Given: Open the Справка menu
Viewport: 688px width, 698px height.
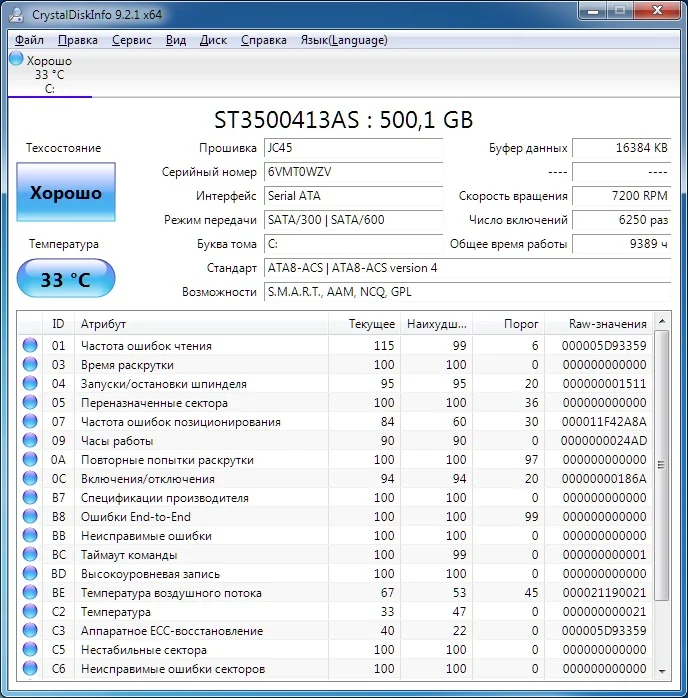Looking at the screenshot, I should point(263,40).
